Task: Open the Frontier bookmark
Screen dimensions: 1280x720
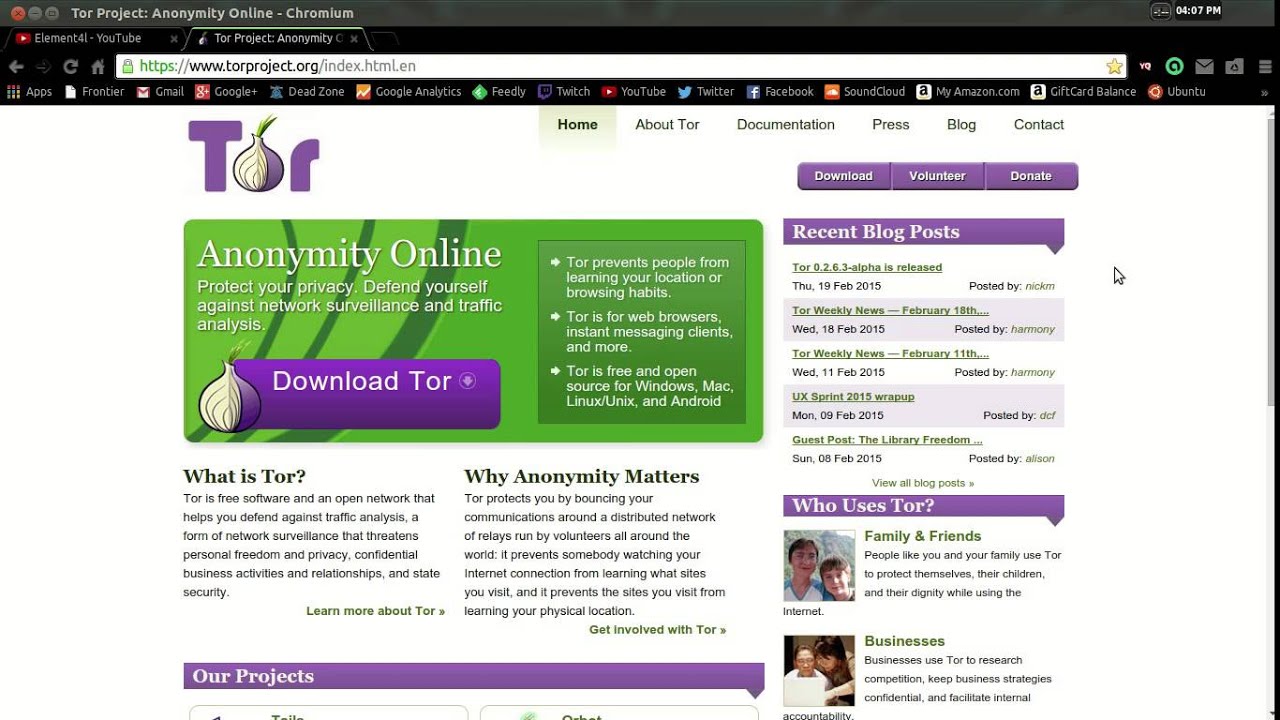Action: tap(94, 91)
